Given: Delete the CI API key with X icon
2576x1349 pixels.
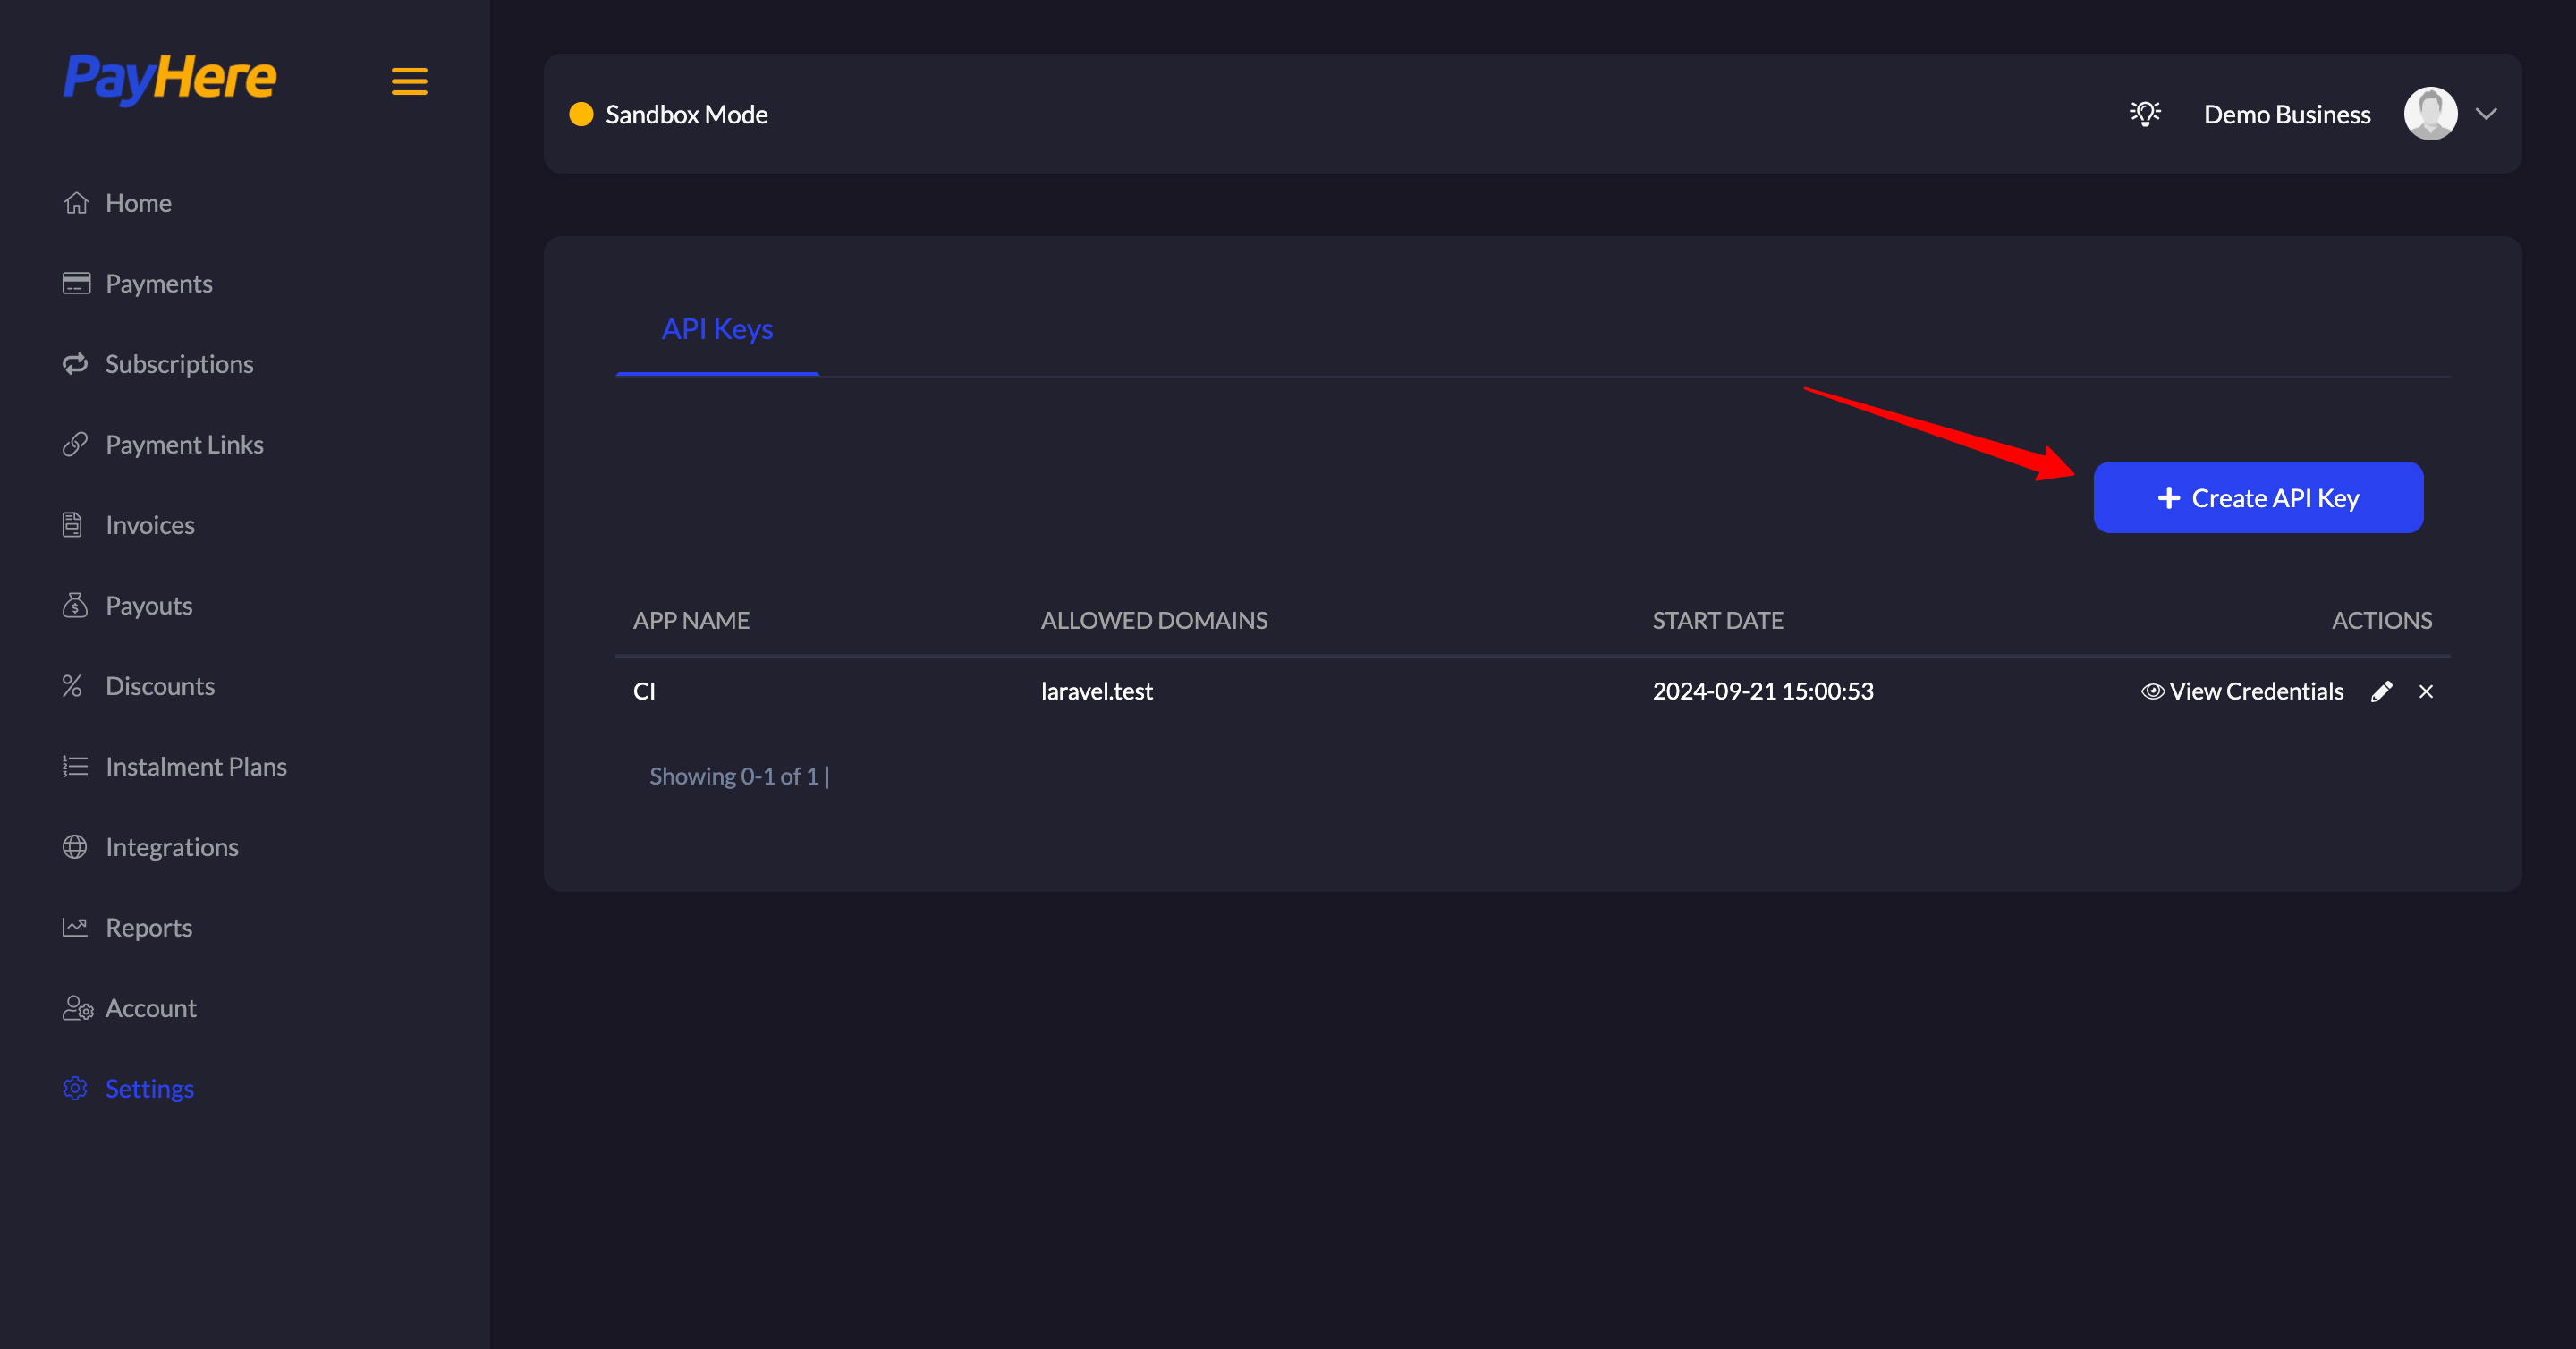Looking at the screenshot, I should (x=2425, y=691).
